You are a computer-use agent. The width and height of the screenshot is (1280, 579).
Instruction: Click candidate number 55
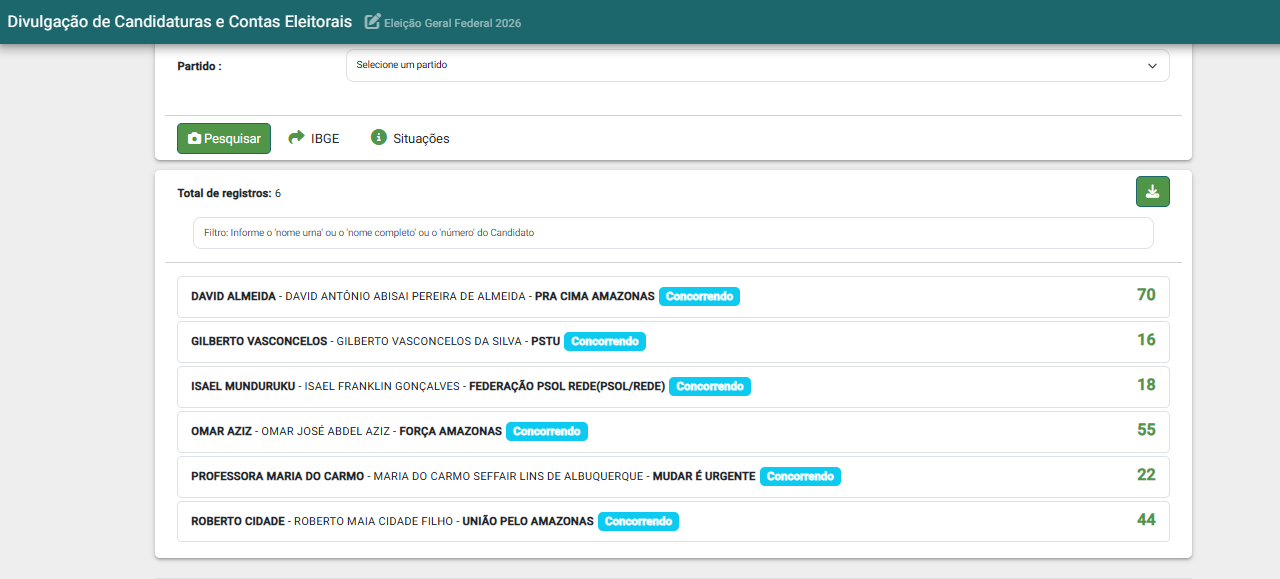pyautogui.click(x=1146, y=430)
